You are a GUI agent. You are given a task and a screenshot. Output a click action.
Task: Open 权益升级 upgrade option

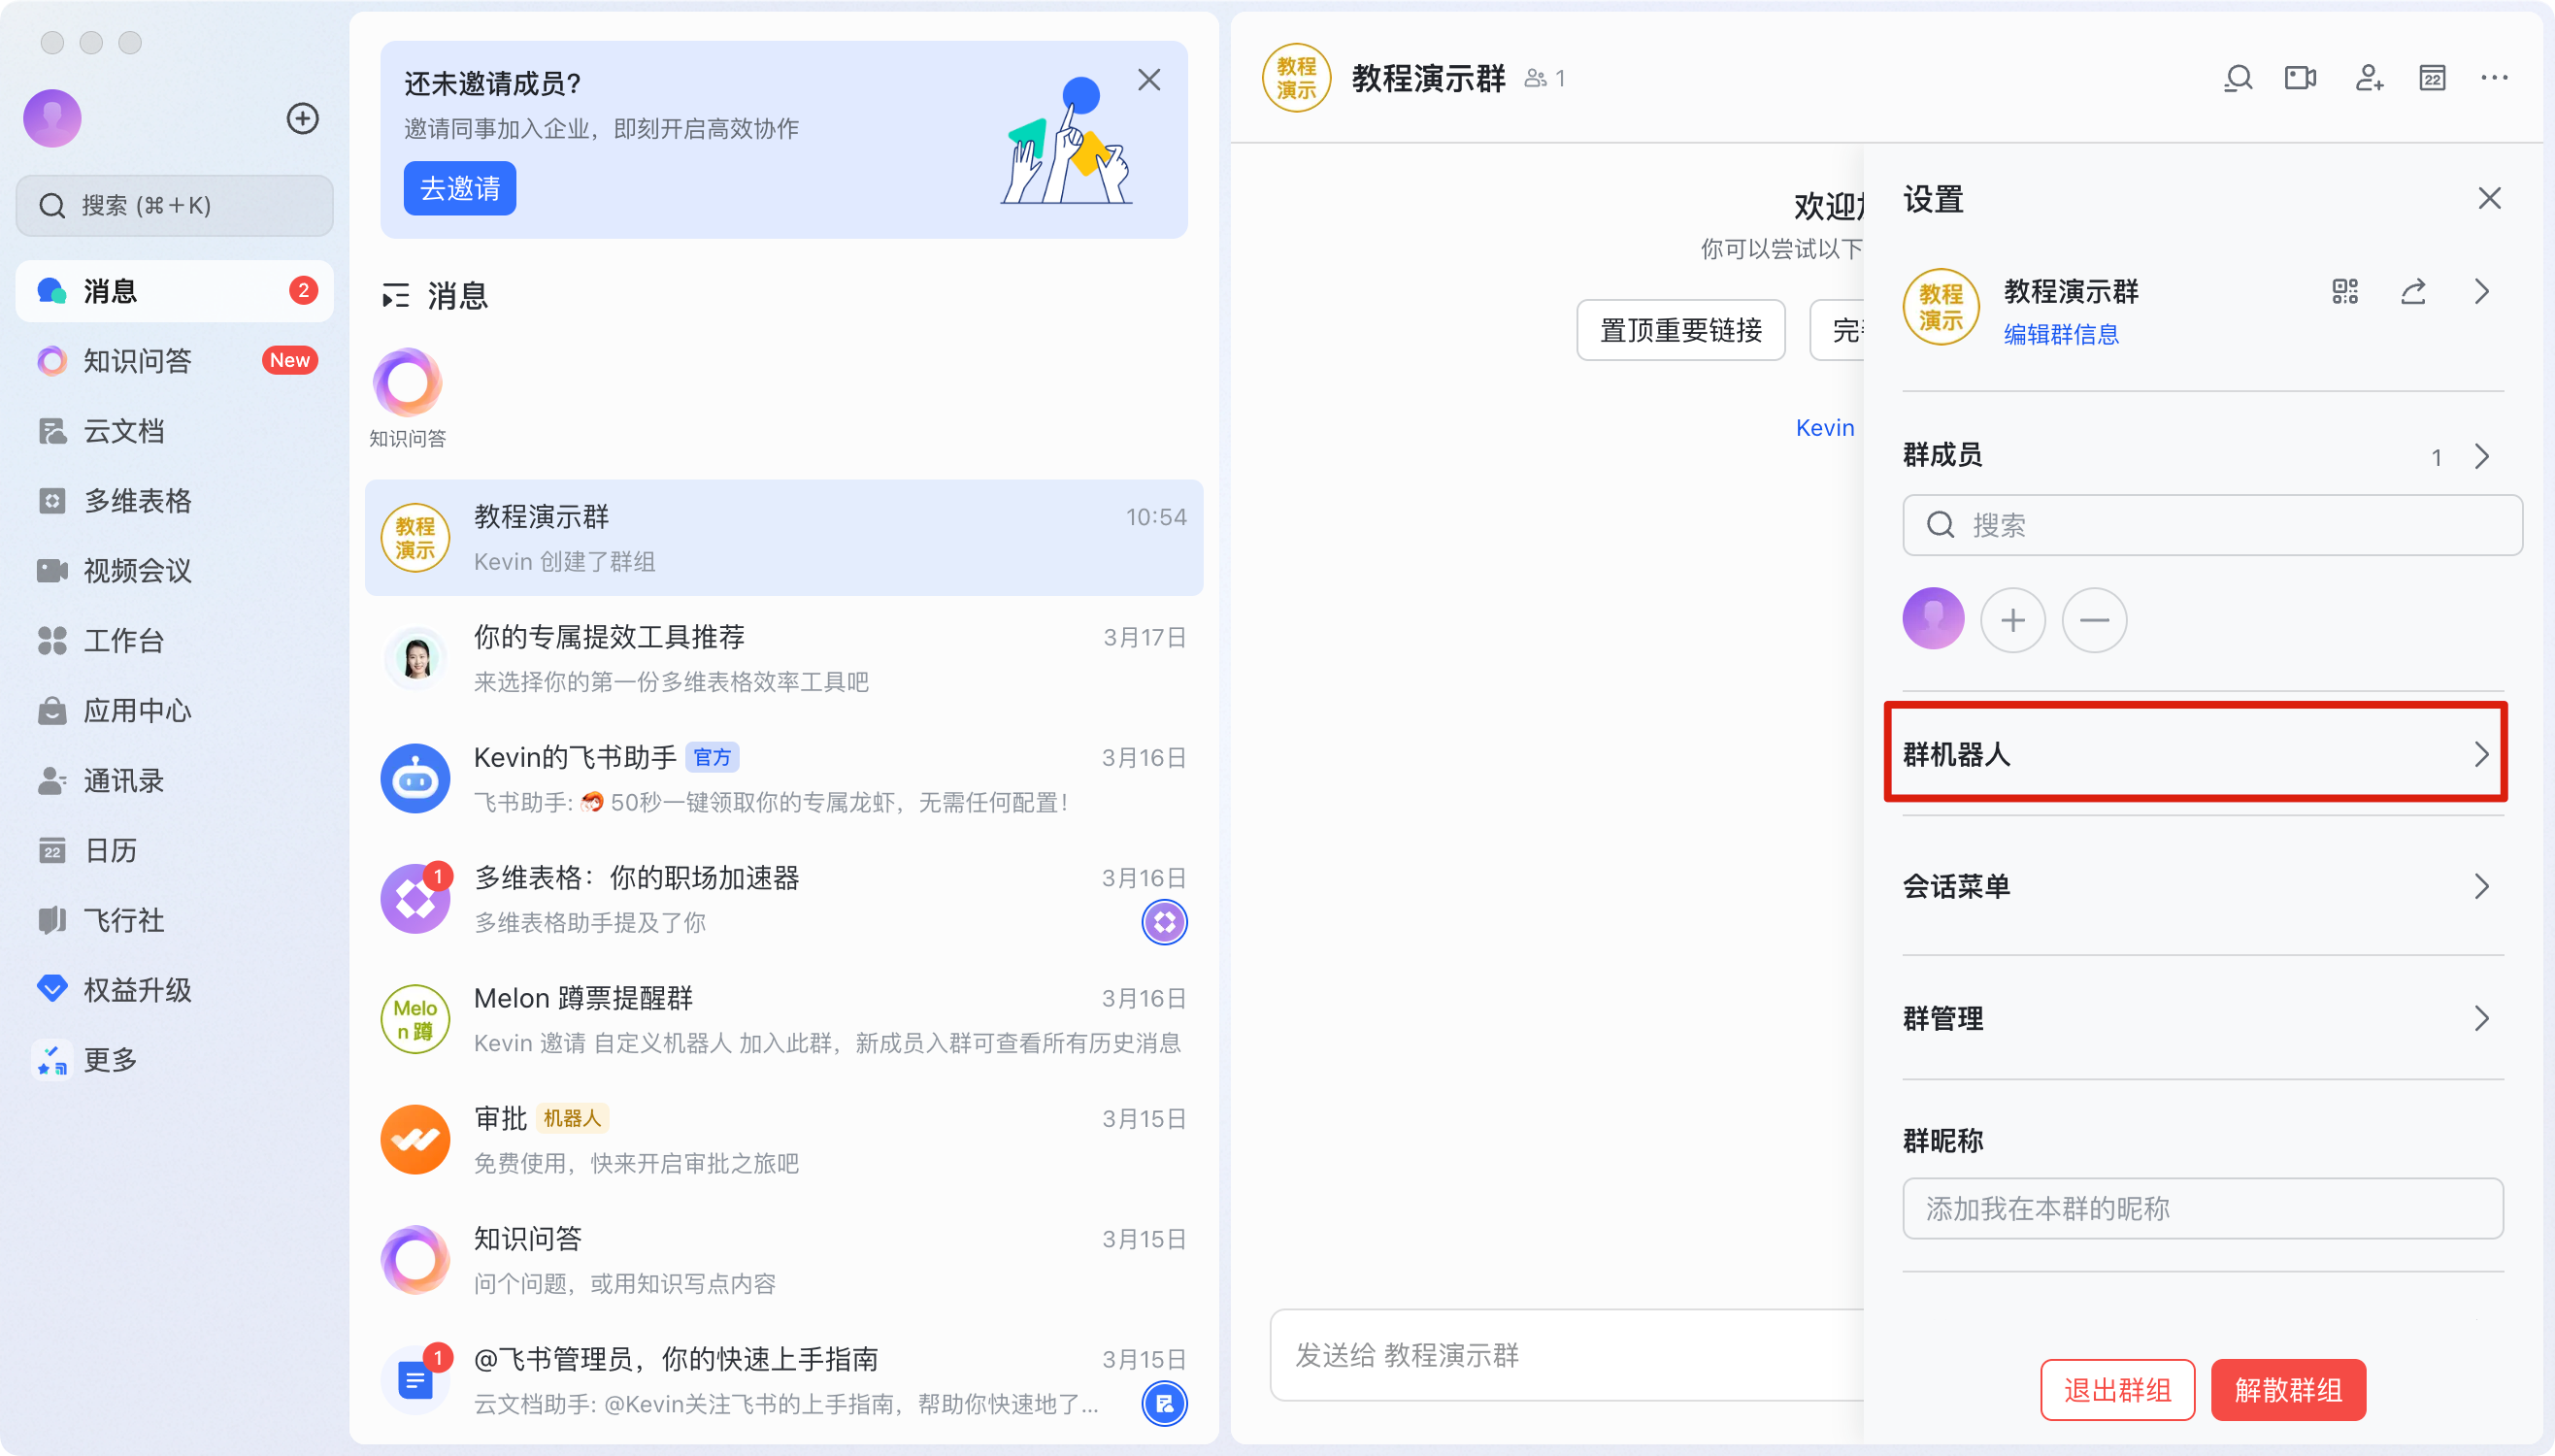[x=174, y=990]
